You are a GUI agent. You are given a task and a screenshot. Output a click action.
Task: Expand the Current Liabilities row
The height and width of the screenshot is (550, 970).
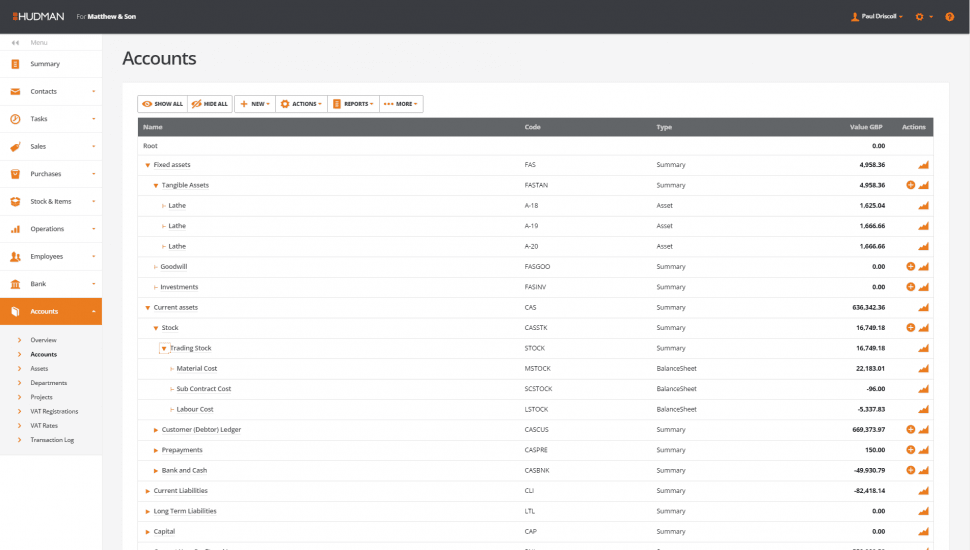148,491
